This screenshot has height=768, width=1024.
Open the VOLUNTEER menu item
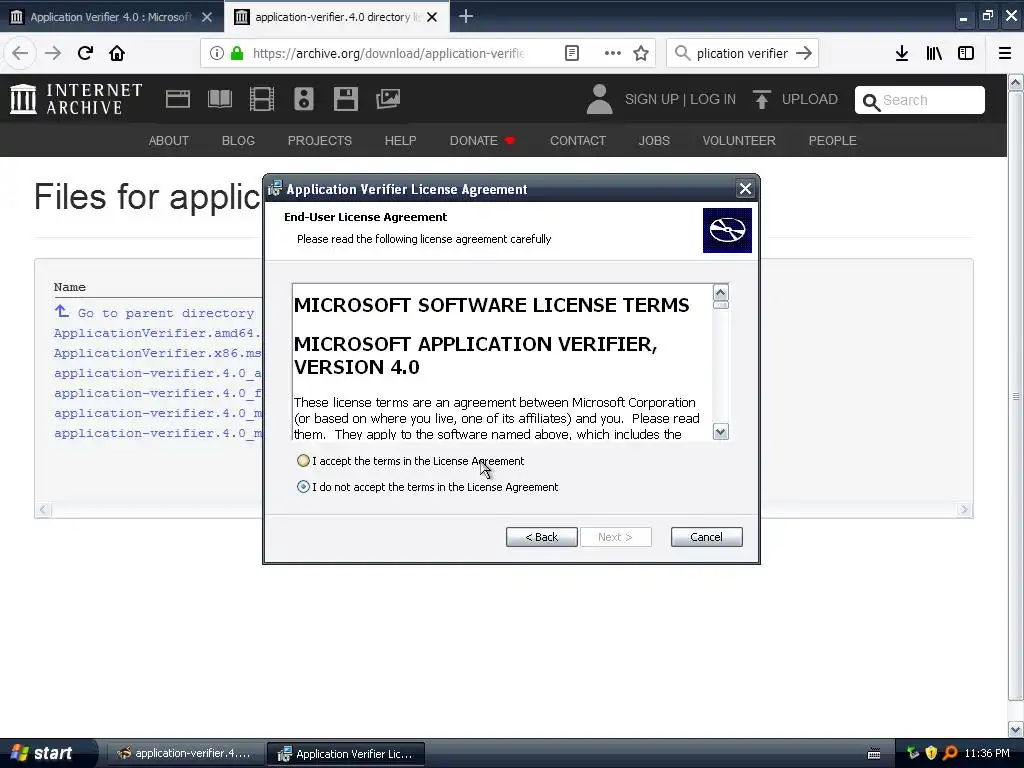[x=739, y=140]
